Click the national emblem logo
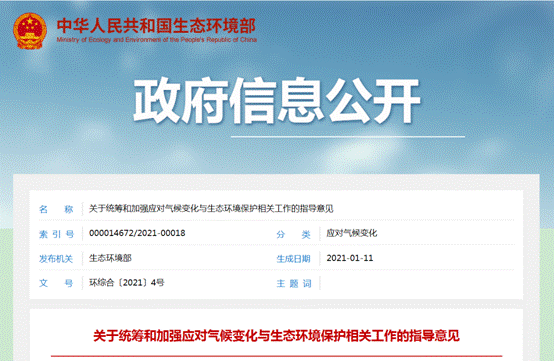The height and width of the screenshot is (361, 554). point(30,31)
